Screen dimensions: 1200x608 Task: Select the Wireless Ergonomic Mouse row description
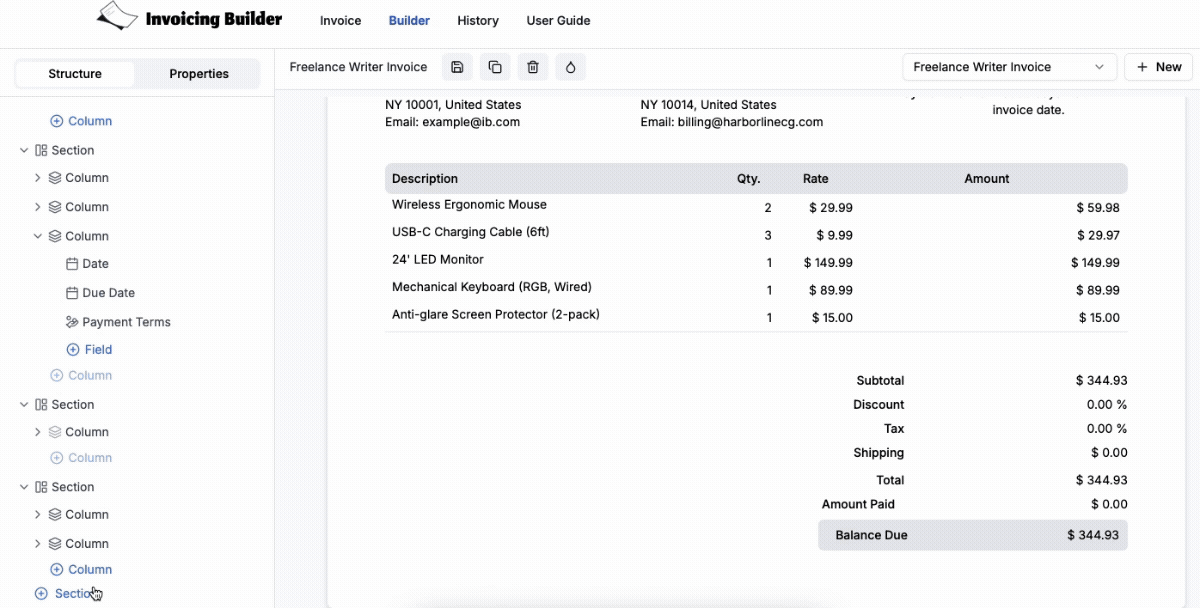point(469,205)
